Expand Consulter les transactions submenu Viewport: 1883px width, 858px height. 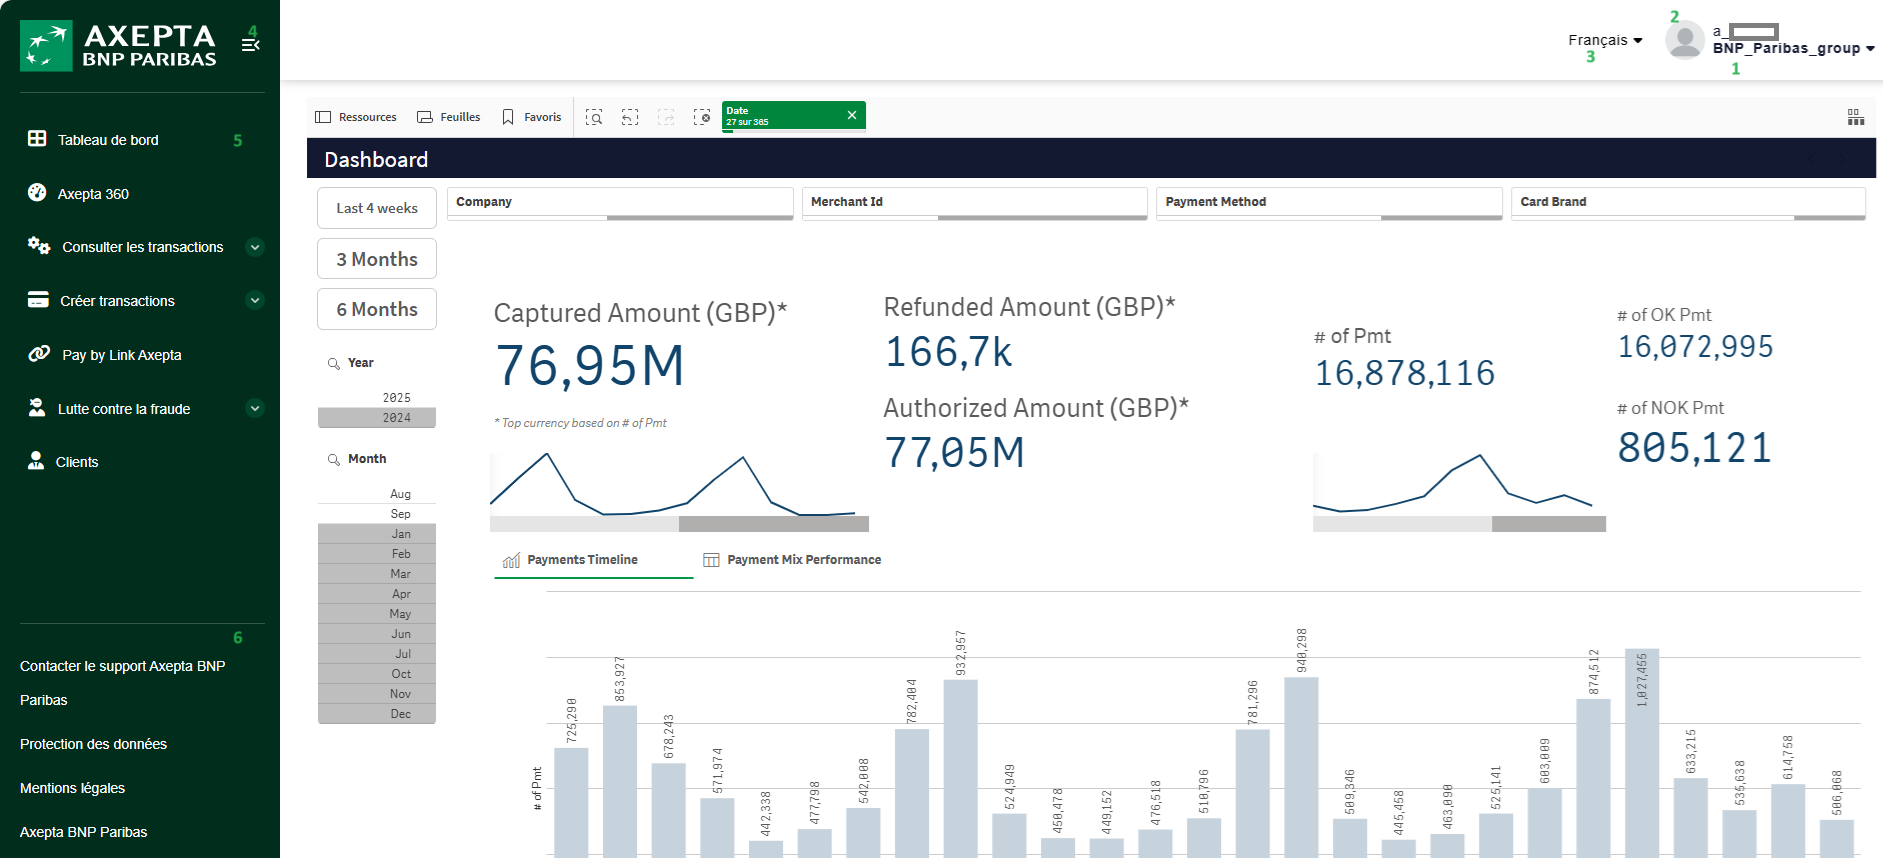click(255, 247)
